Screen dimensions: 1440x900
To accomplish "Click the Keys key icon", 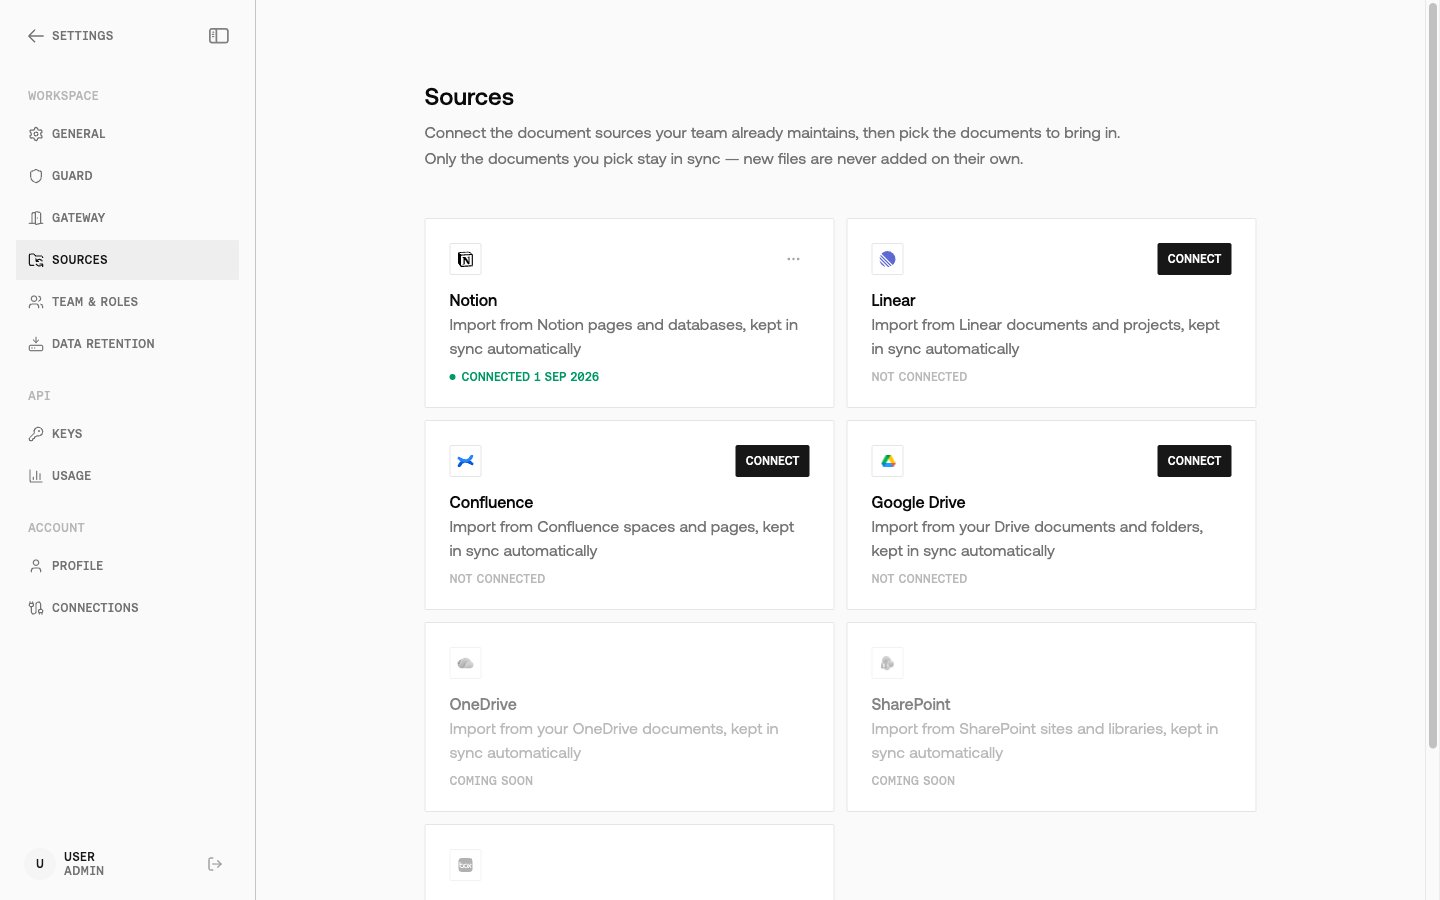I will point(36,434).
